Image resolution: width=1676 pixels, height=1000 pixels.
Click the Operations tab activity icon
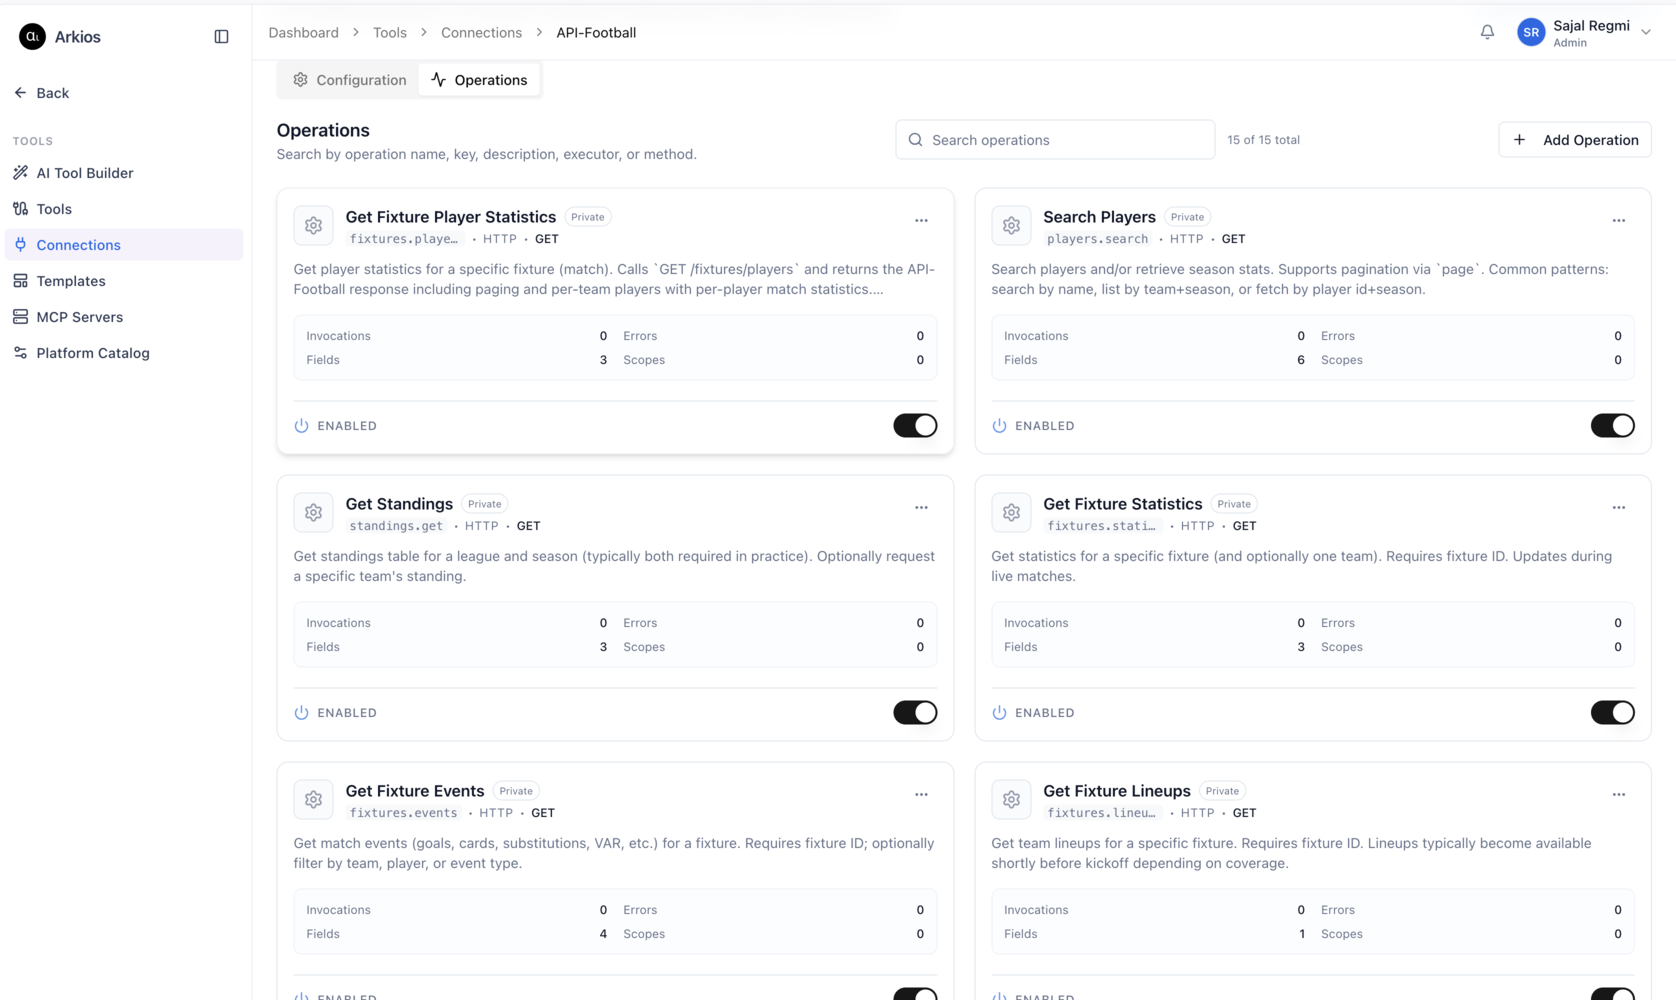(438, 80)
